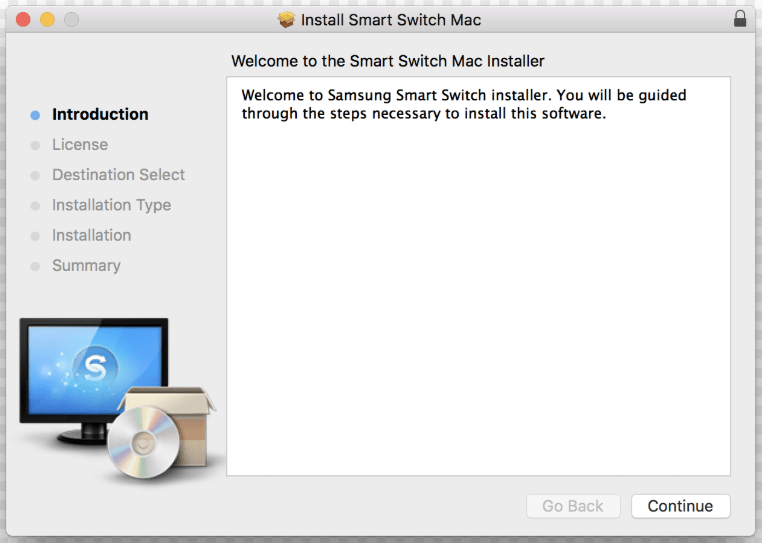The image size is (762, 543).
Task: Close the installer with the red button
Action: click(x=23, y=19)
